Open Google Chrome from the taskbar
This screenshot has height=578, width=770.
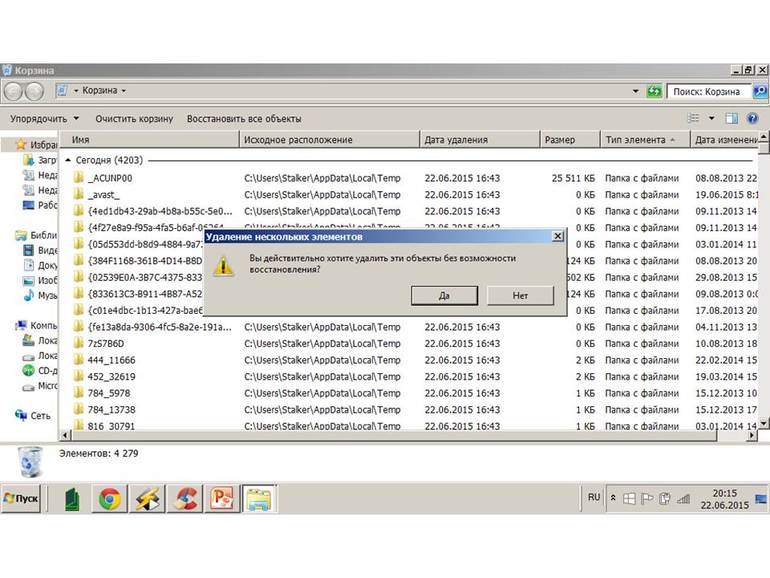pyautogui.click(x=110, y=498)
